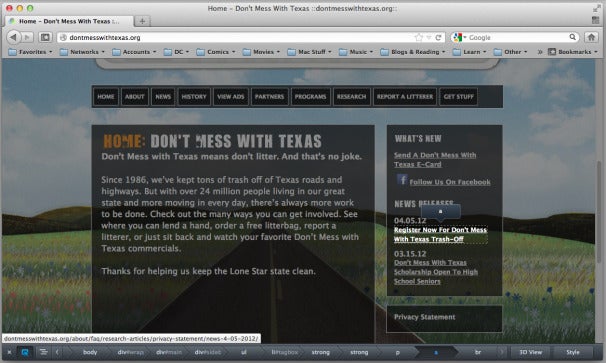Open the VIEW ADS menu item
The image size is (606, 363).
[x=231, y=97]
